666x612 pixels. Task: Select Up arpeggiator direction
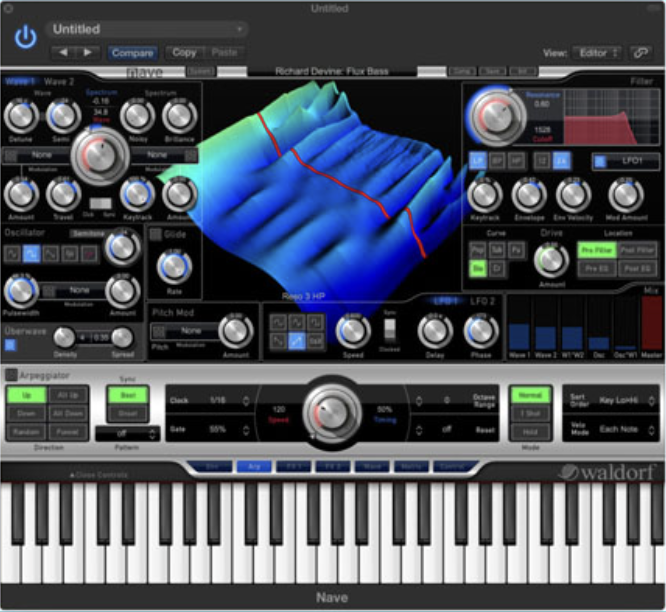tap(26, 395)
